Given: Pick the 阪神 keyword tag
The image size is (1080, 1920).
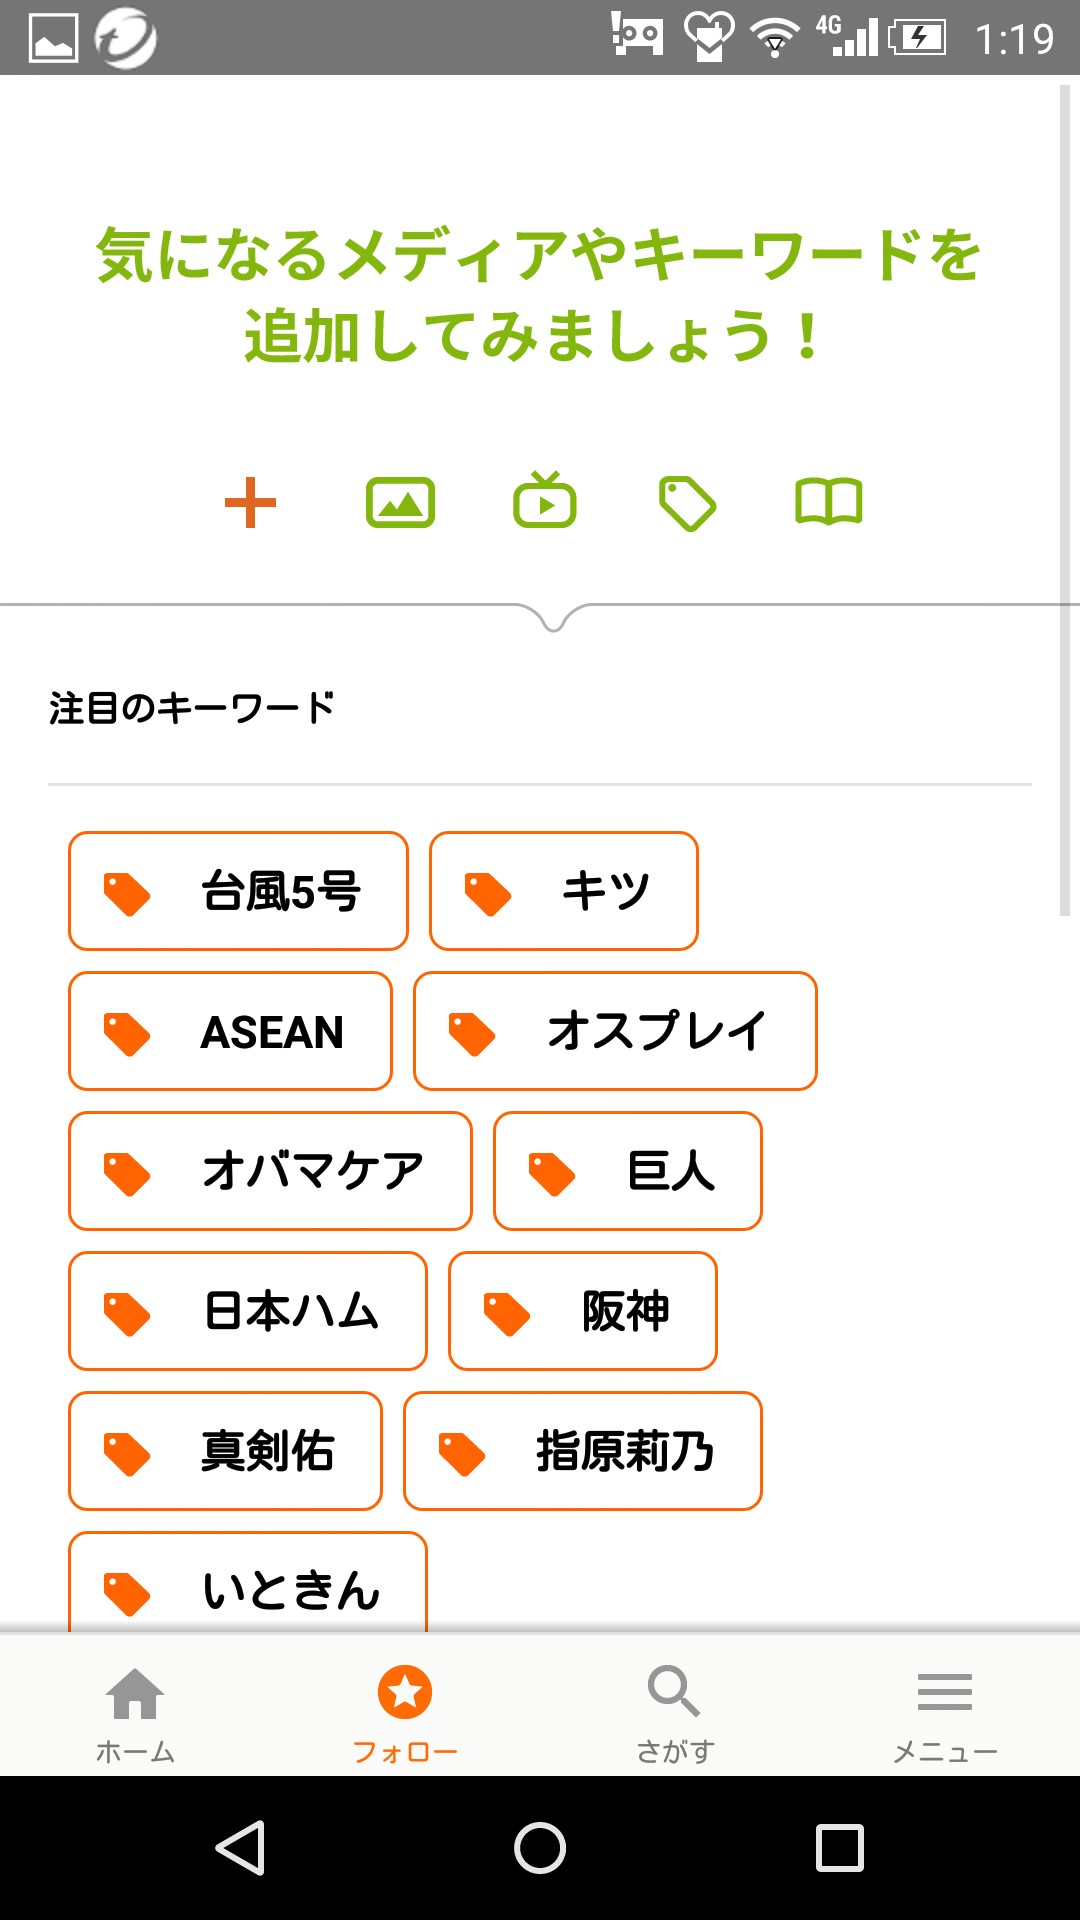Looking at the screenshot, I should click(582, 1311).
